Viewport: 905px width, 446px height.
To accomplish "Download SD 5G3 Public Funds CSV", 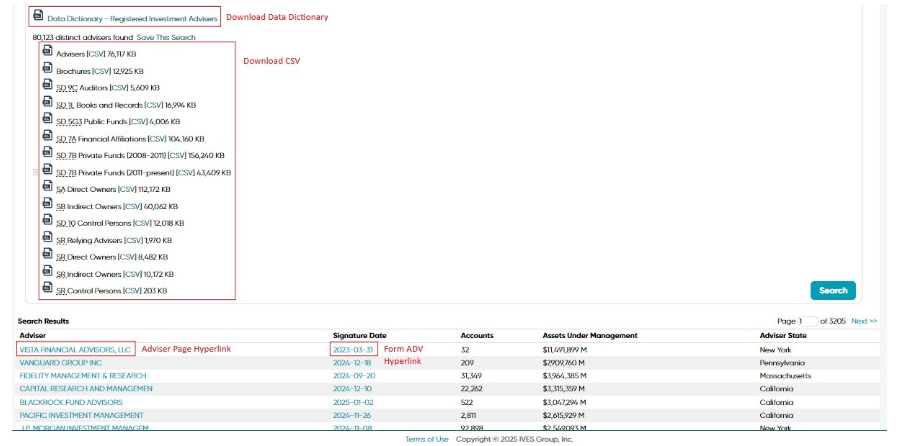I will [x=139, y=122].
